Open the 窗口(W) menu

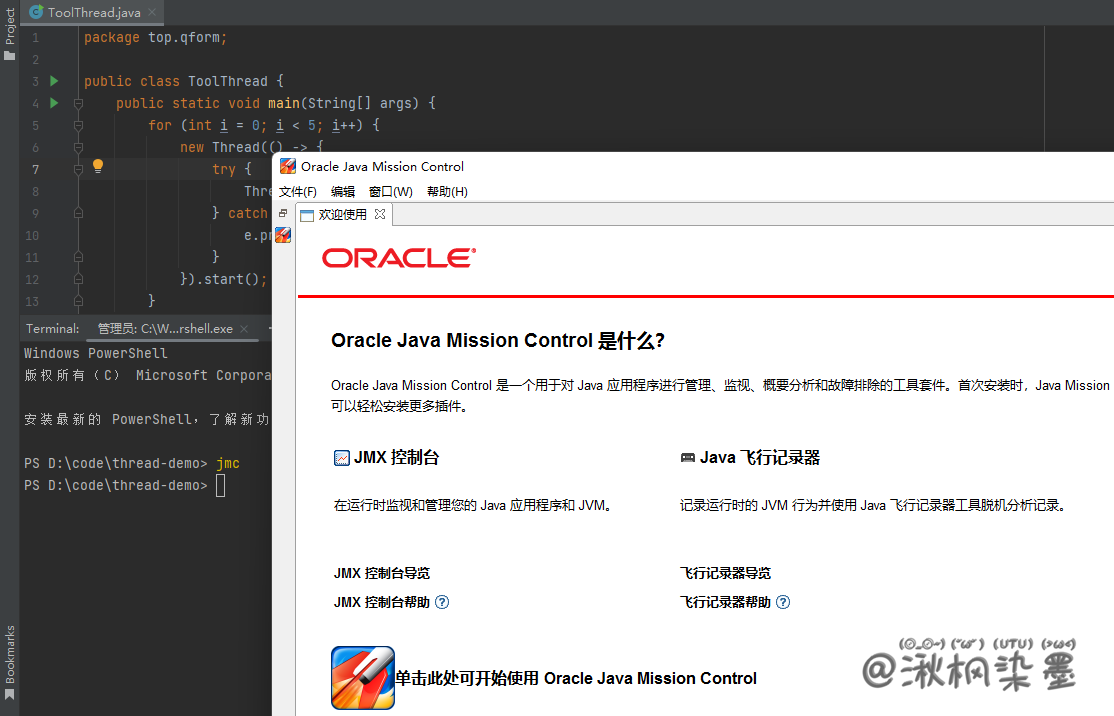[x=390, y=191]
